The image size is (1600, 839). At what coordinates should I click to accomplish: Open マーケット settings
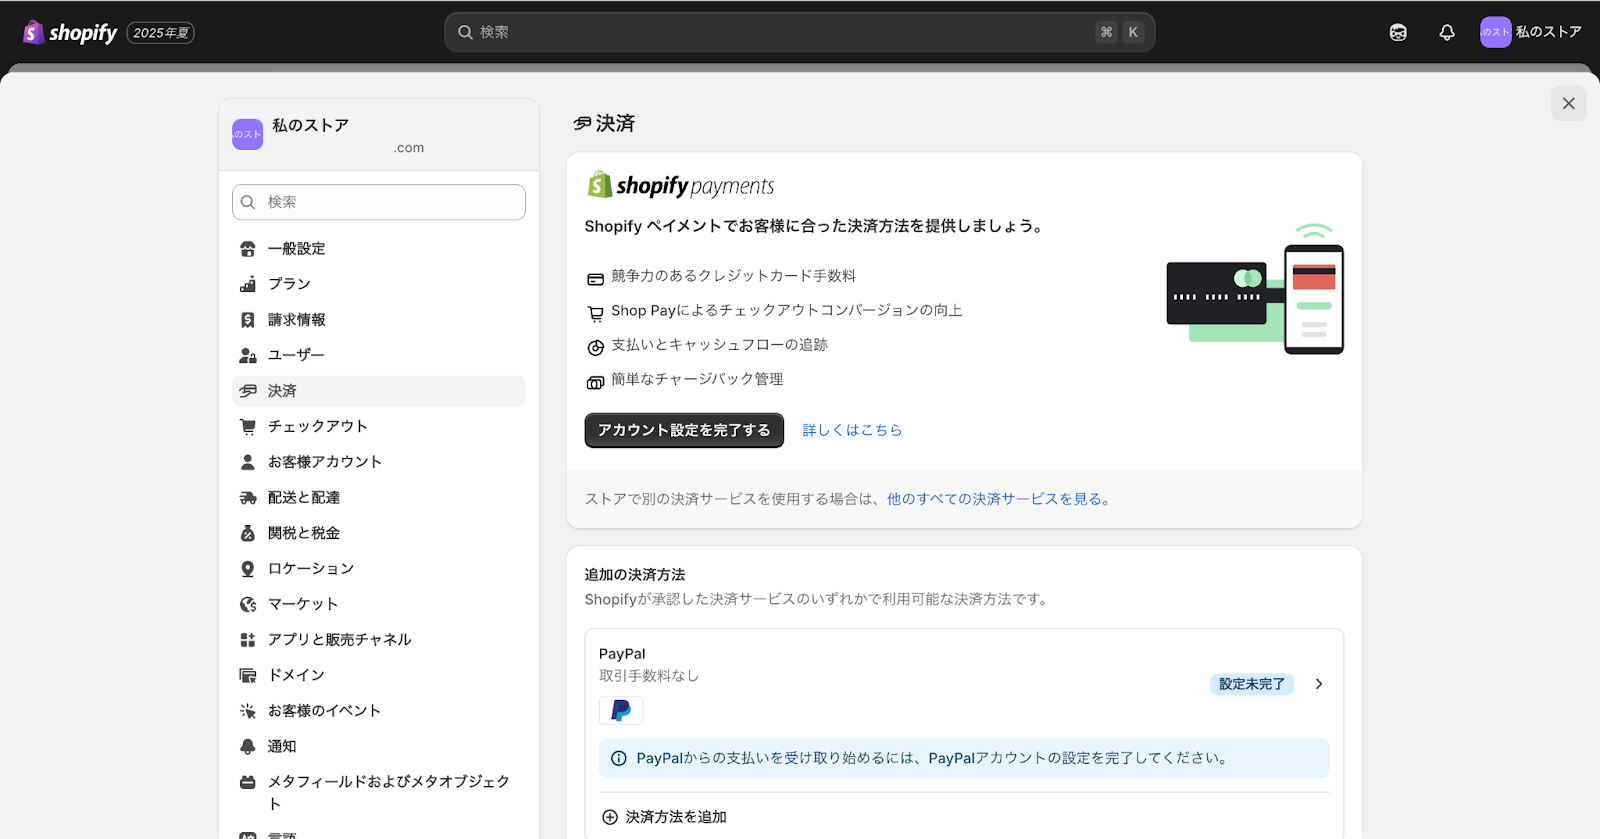coord(379,604)
